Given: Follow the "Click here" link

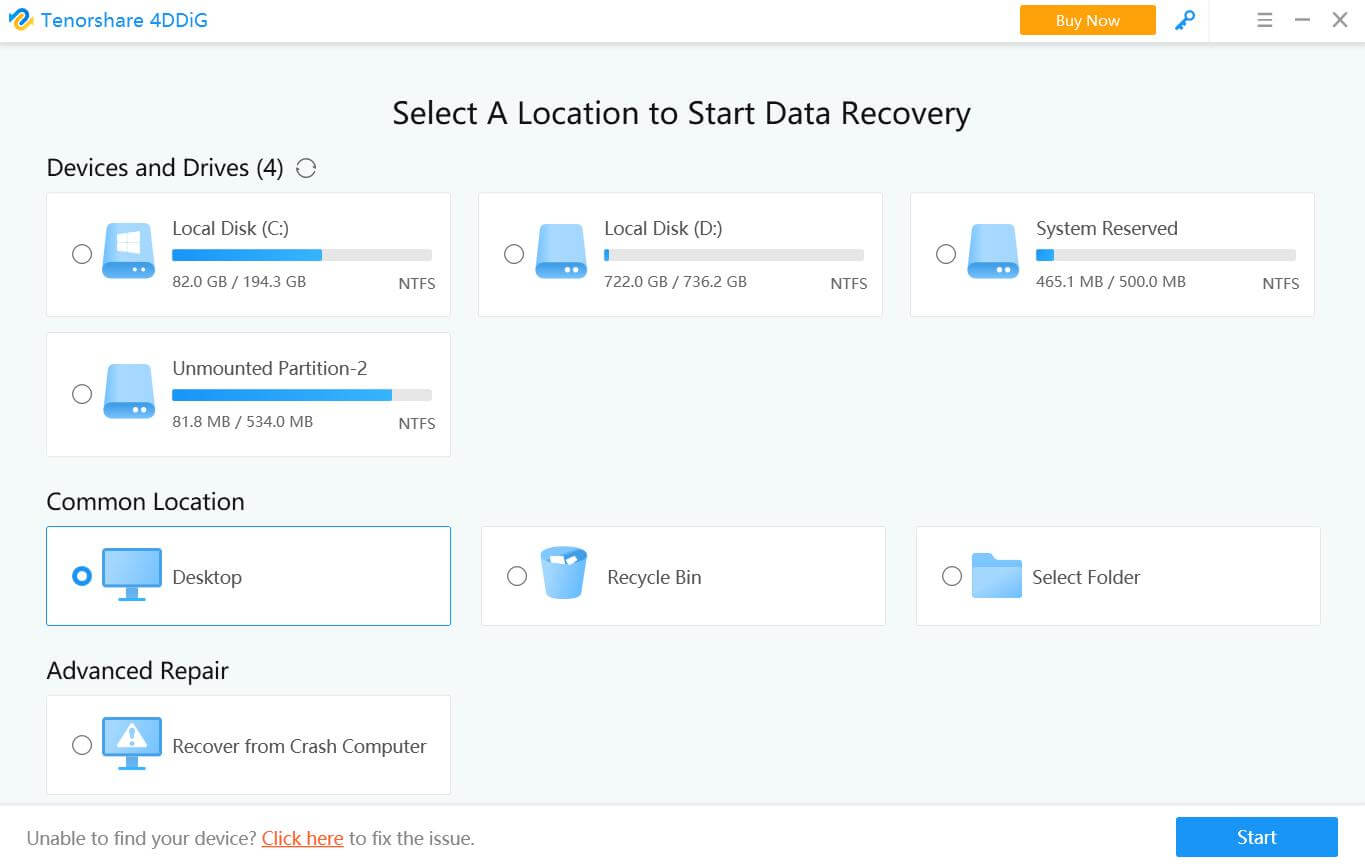Looking at the screenshot, I should click(x=302, y=838).
